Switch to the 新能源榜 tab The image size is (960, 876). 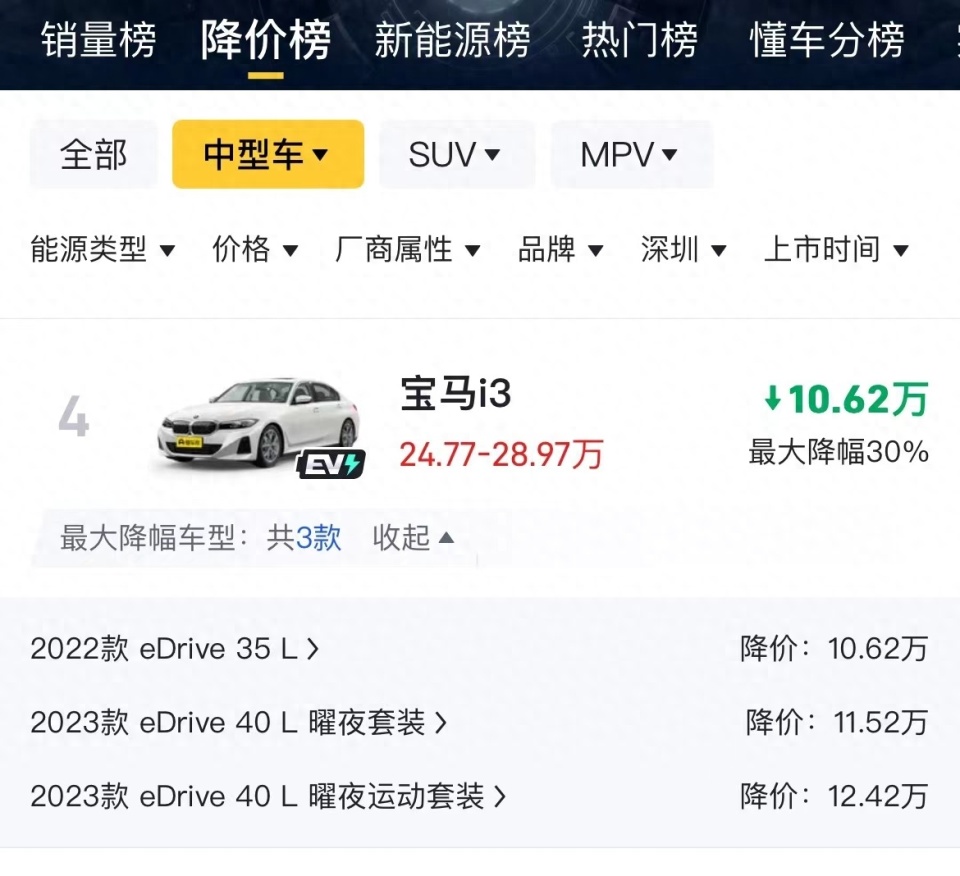(x=449, y=42)
